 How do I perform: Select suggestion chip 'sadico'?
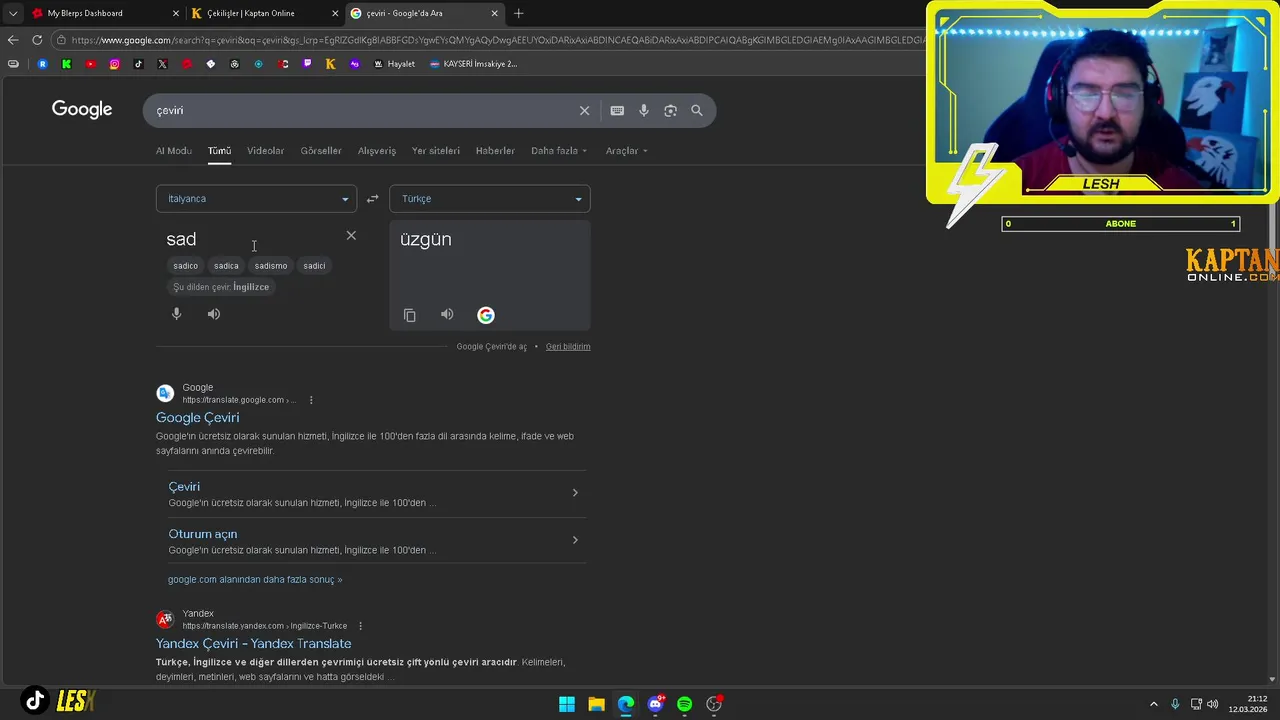tap(186, 266)
